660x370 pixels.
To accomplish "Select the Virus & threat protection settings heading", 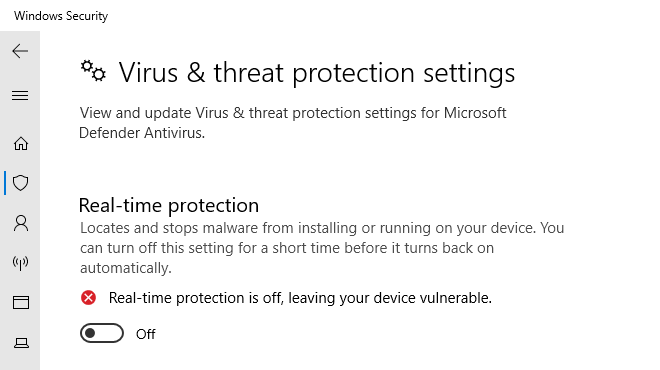I will (317, 73).
